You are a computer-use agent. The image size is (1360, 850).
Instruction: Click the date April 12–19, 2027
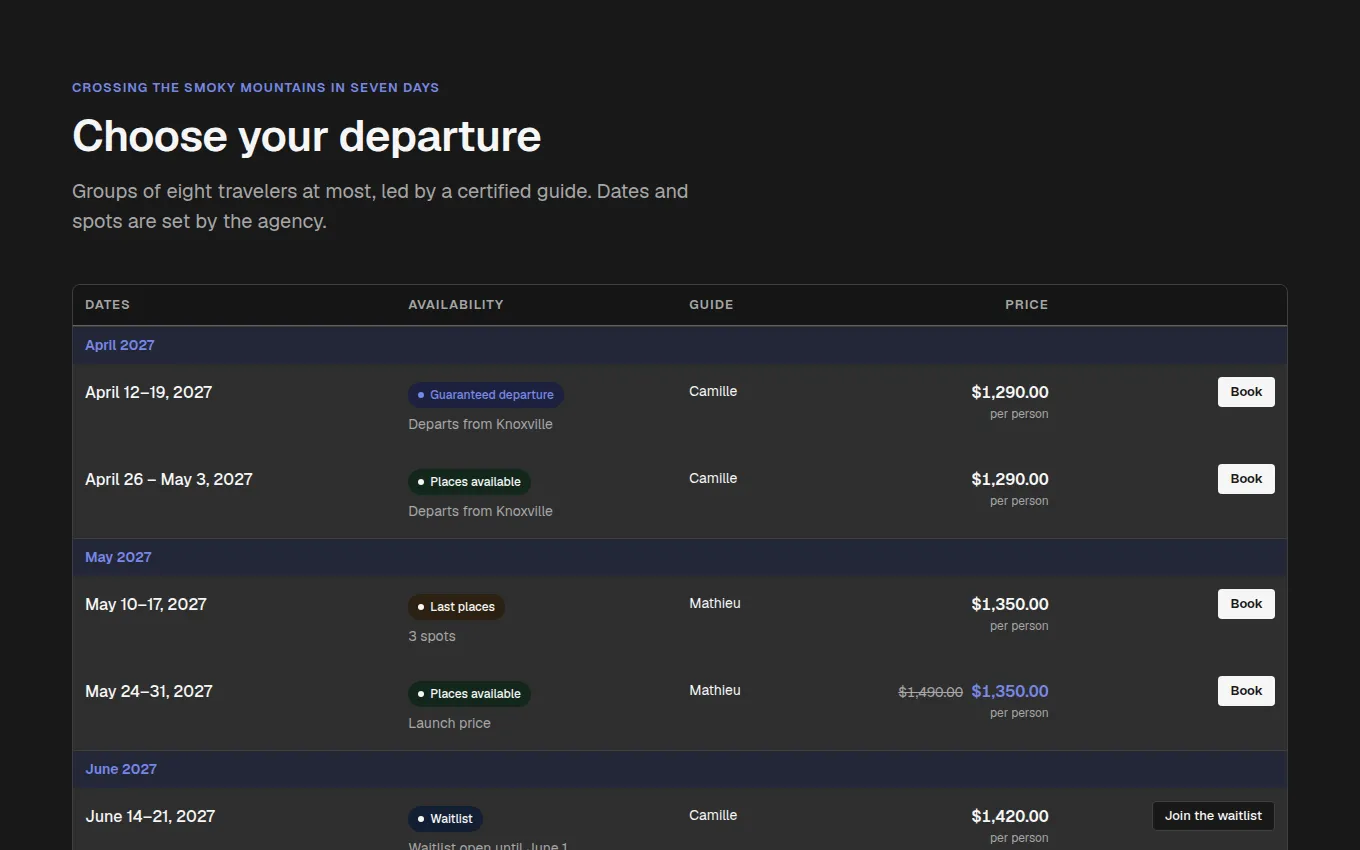(148, 392)
